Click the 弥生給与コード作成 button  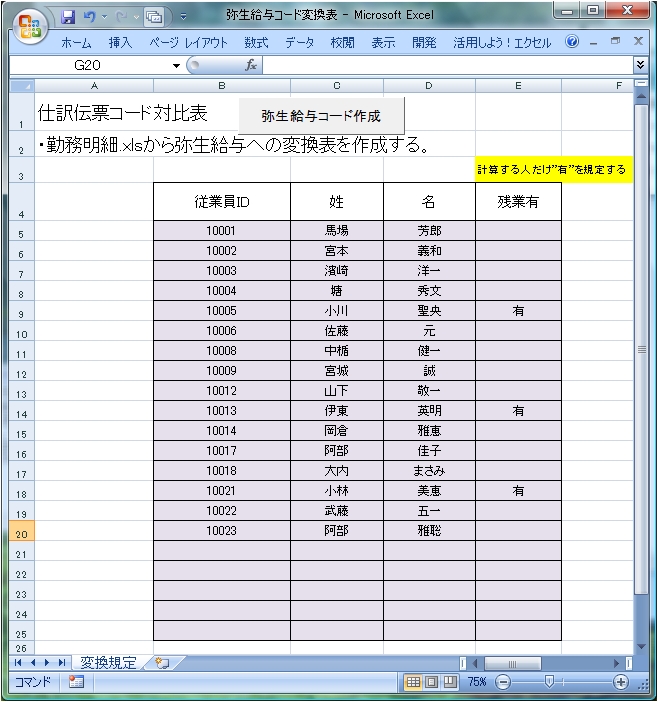pyautogui.click(x=321, y=116)
